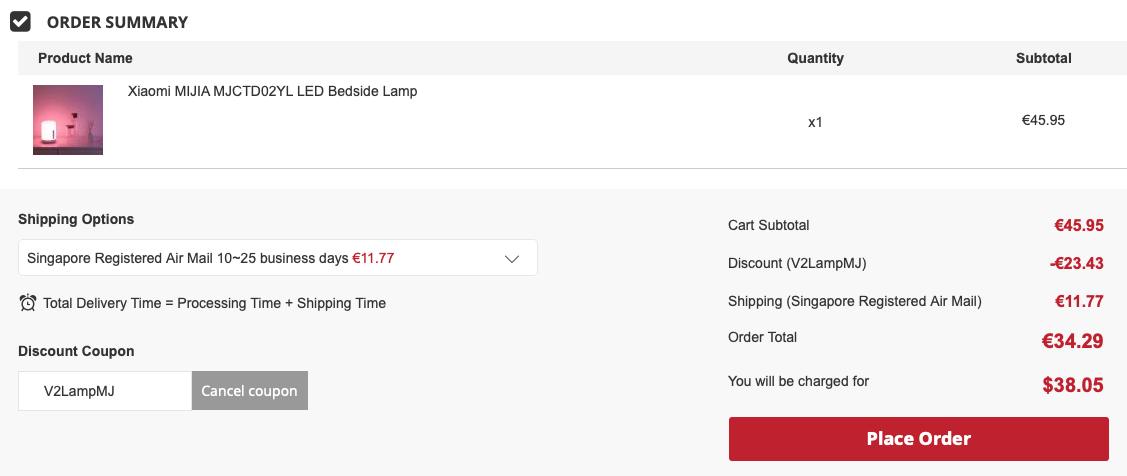The width and height of the screenshot is (1127, 476).
Task: Open the Xiaomi bedside lamp thumbnail
Action: [x=68, y=120]
